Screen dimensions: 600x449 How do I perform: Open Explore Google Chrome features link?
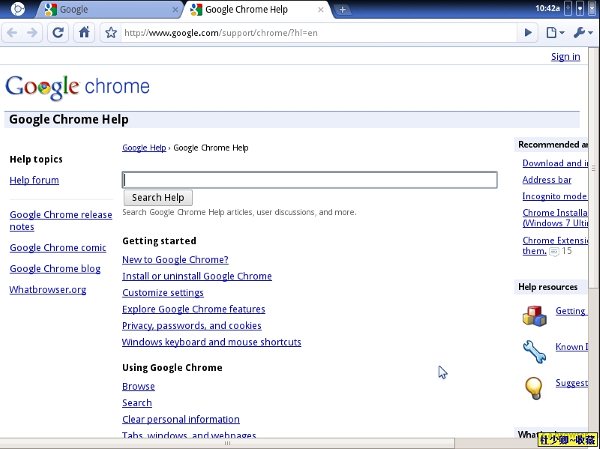pyautogui.click(x=194, y=309)
